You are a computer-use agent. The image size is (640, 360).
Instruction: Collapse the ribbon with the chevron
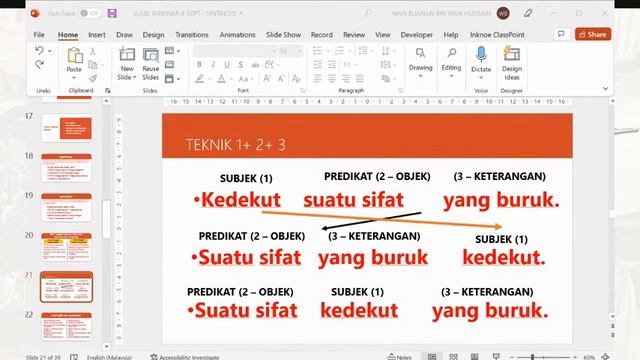(x=605, y=89)
